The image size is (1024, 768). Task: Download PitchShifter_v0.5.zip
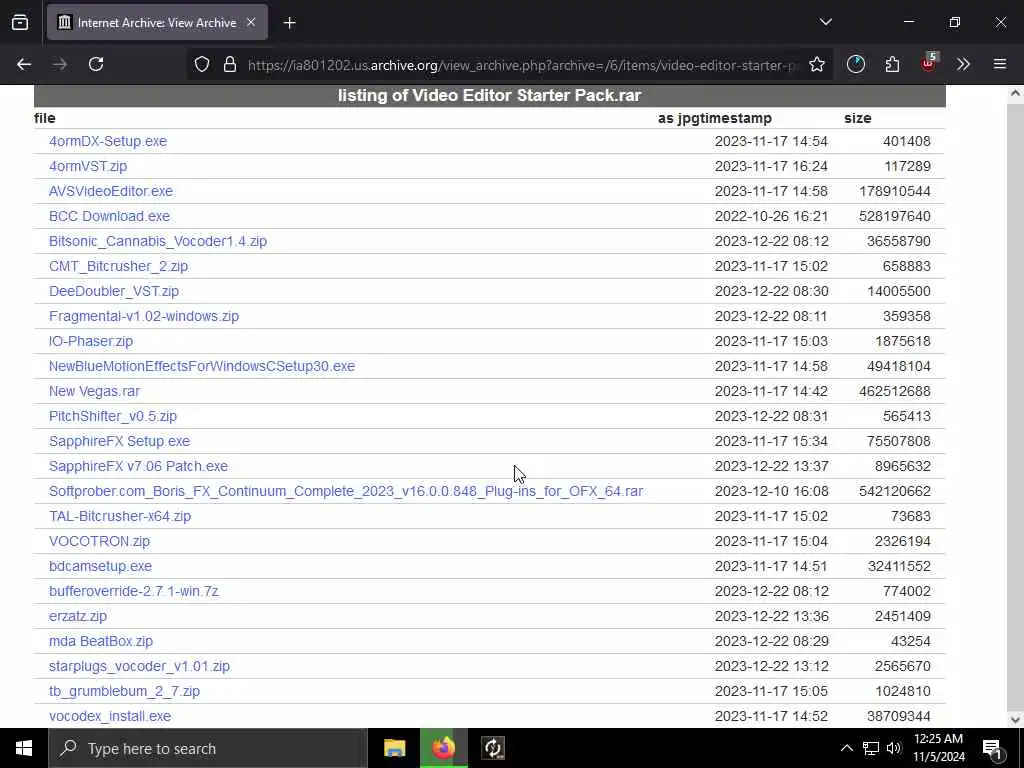[113, 416]
